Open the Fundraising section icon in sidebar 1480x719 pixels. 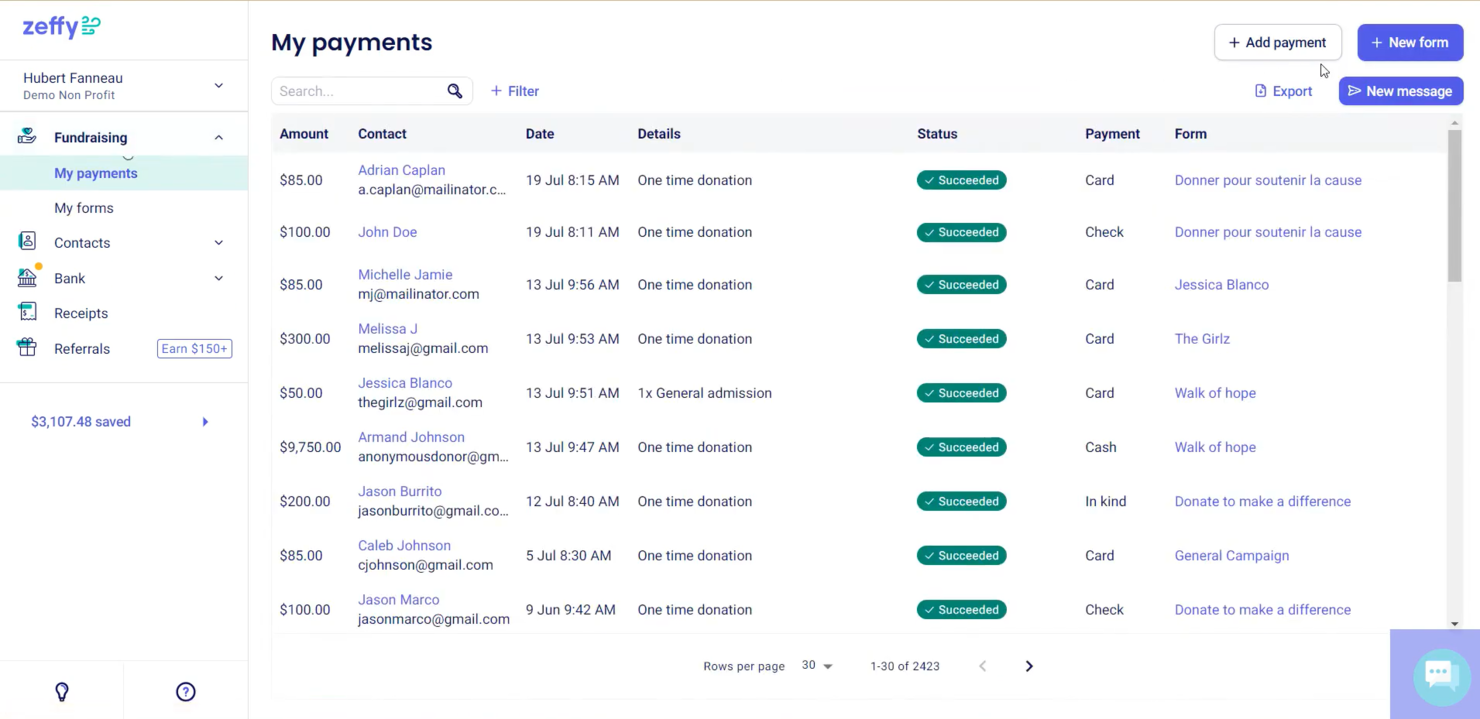coord(27,136)
